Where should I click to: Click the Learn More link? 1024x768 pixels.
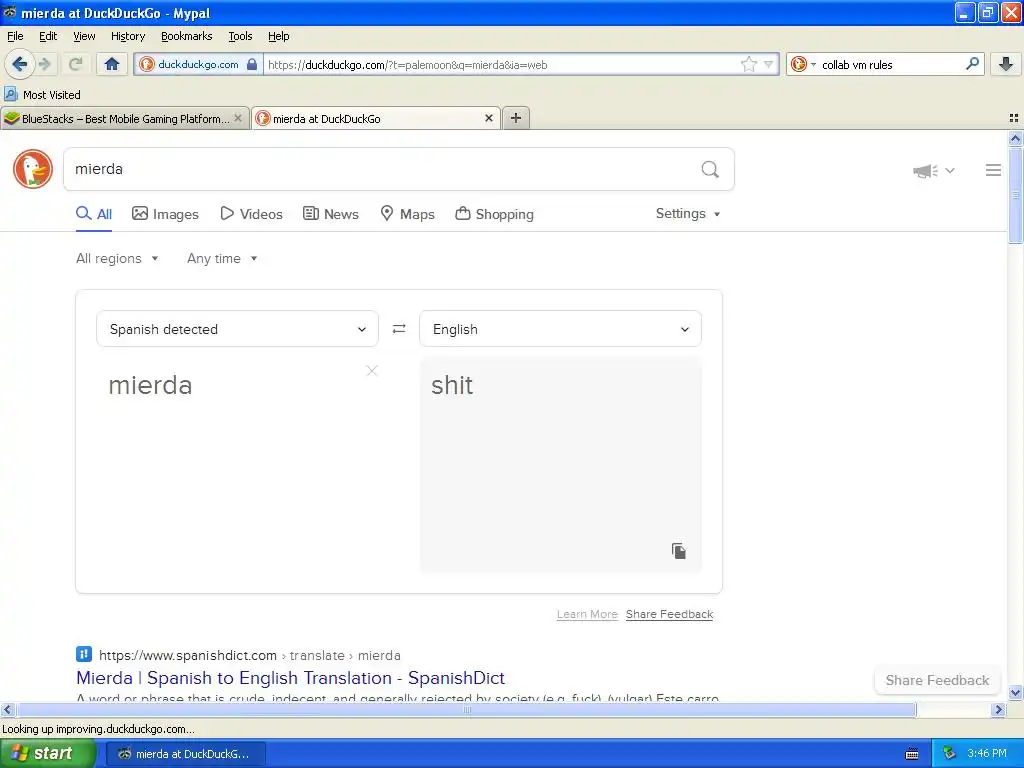(587, 614)
